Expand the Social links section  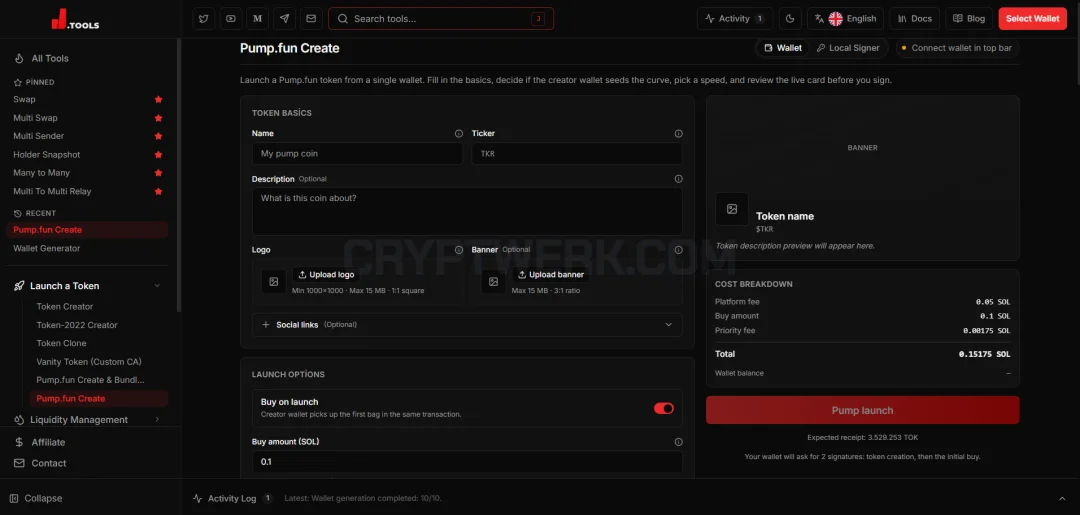(x=467, y=324)
